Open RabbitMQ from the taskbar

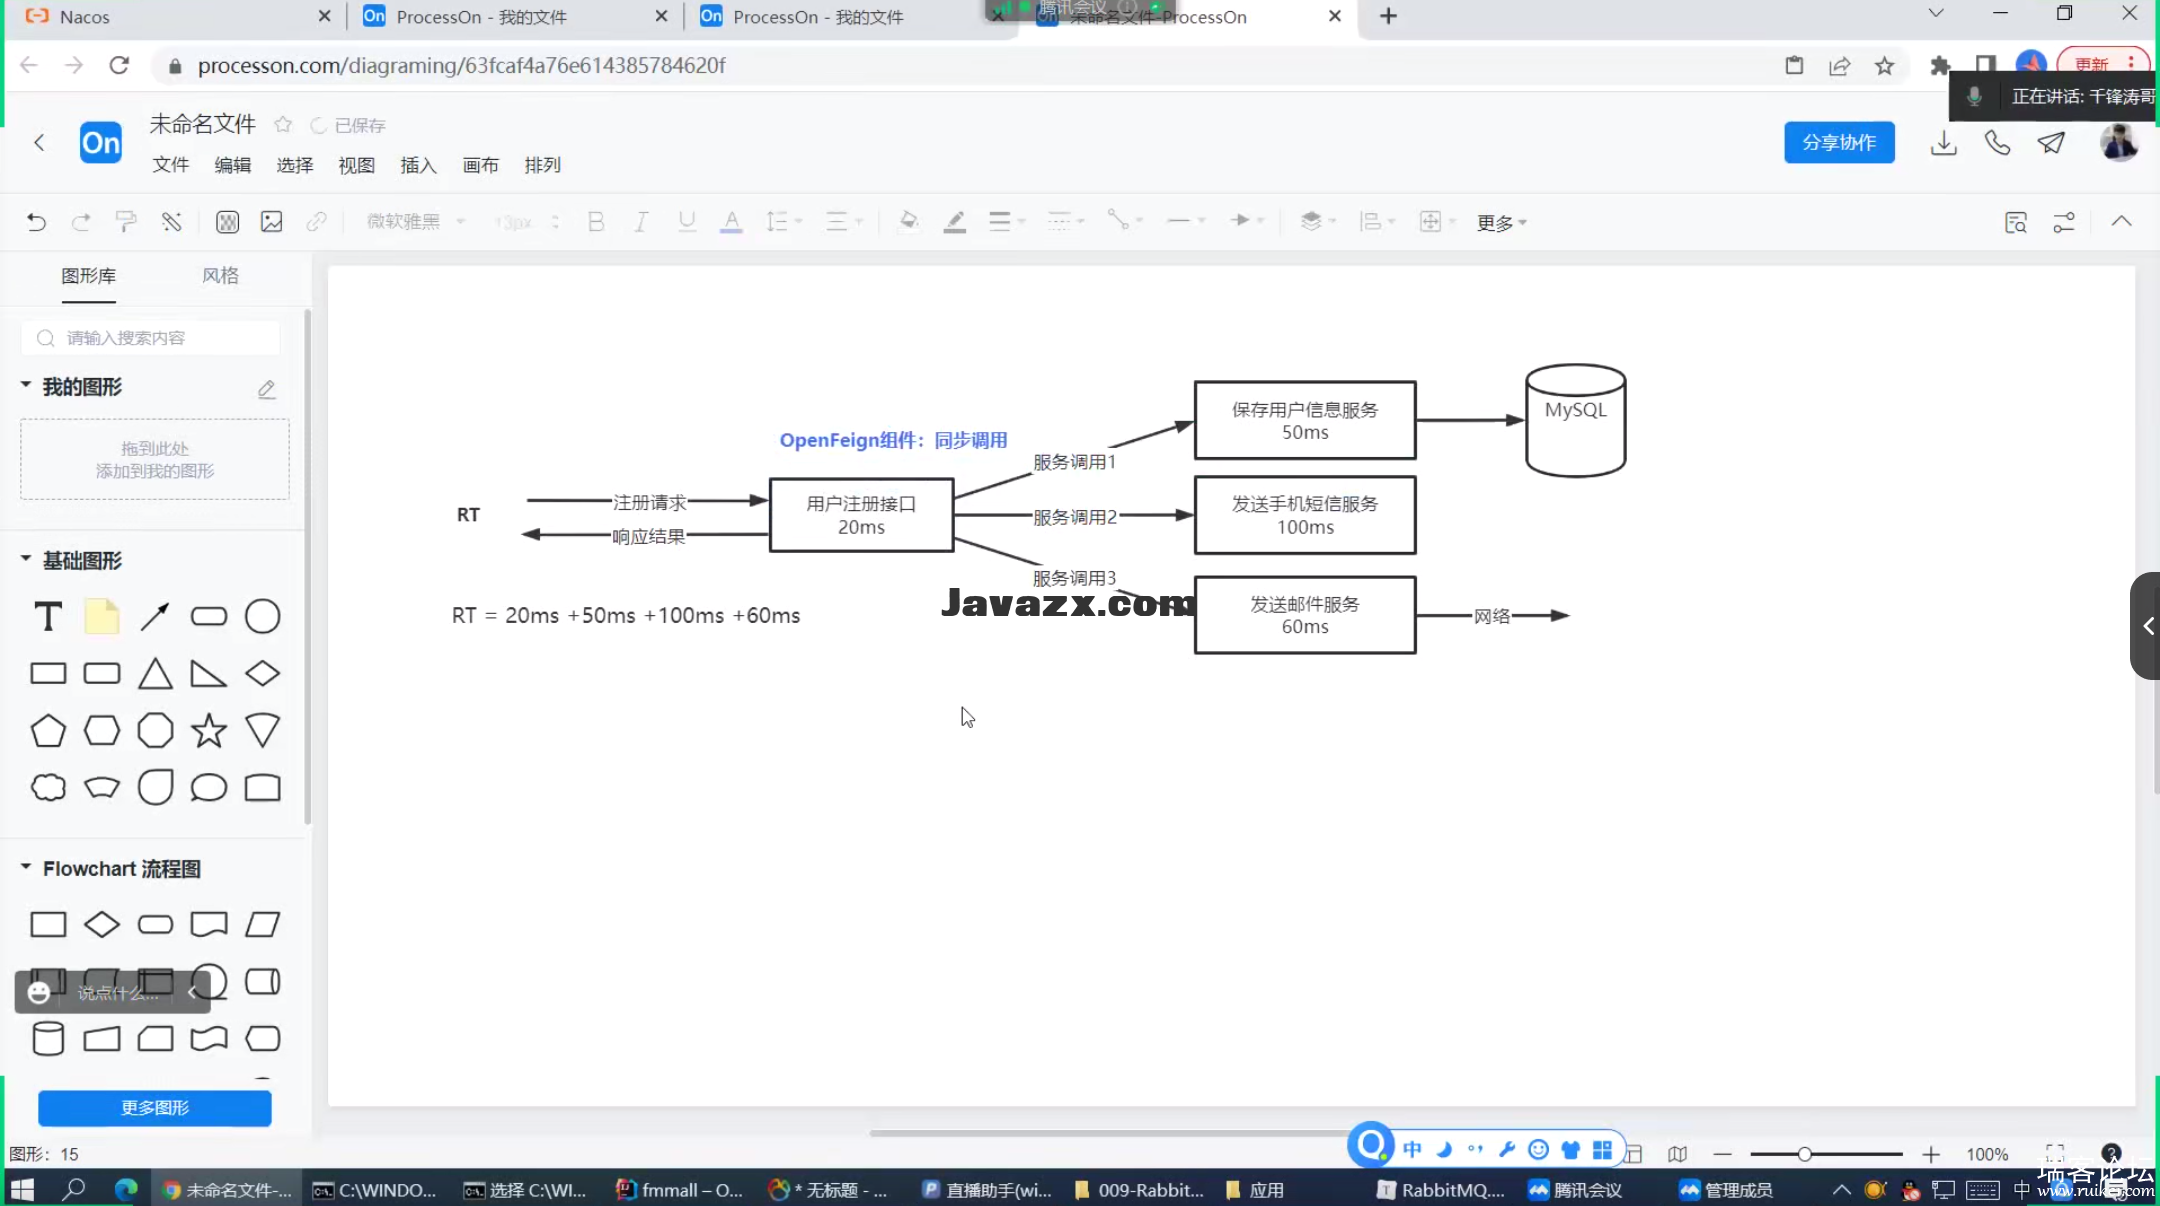point(1441,1190)
